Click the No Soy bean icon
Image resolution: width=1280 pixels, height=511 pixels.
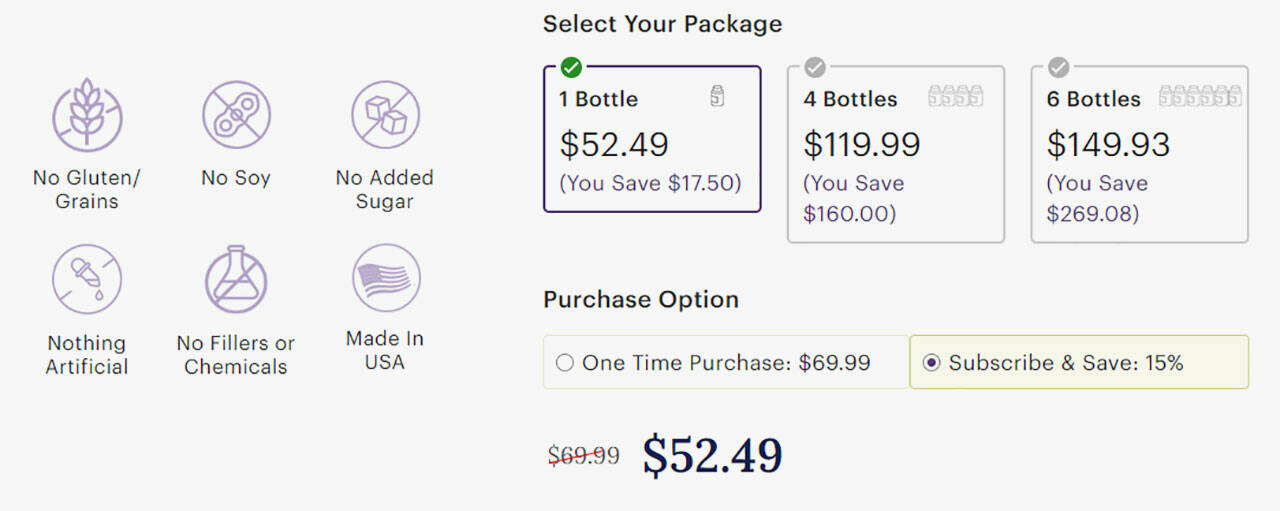click(236, 116)
